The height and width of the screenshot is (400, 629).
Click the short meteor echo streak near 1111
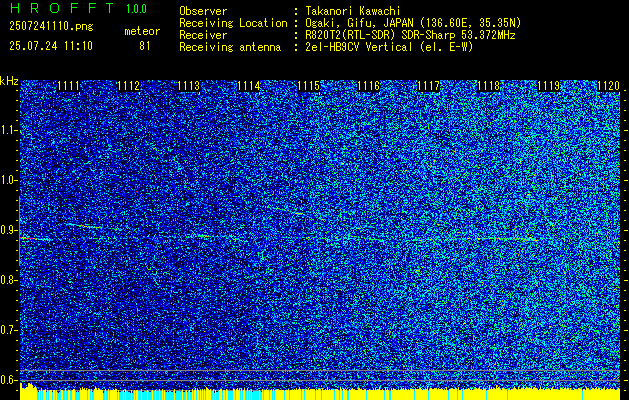(x=85, y=226)
